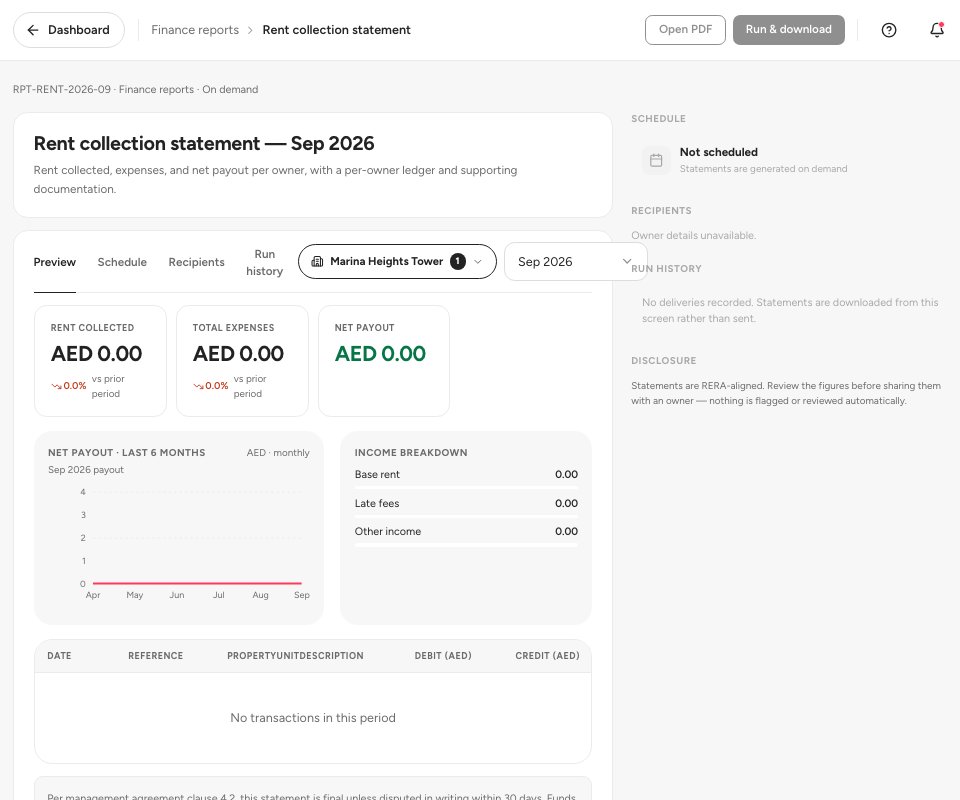Screen dimensions: 960x800
Task: Click the down-trend arrow under Rent Collected
Action: [56, 386]
